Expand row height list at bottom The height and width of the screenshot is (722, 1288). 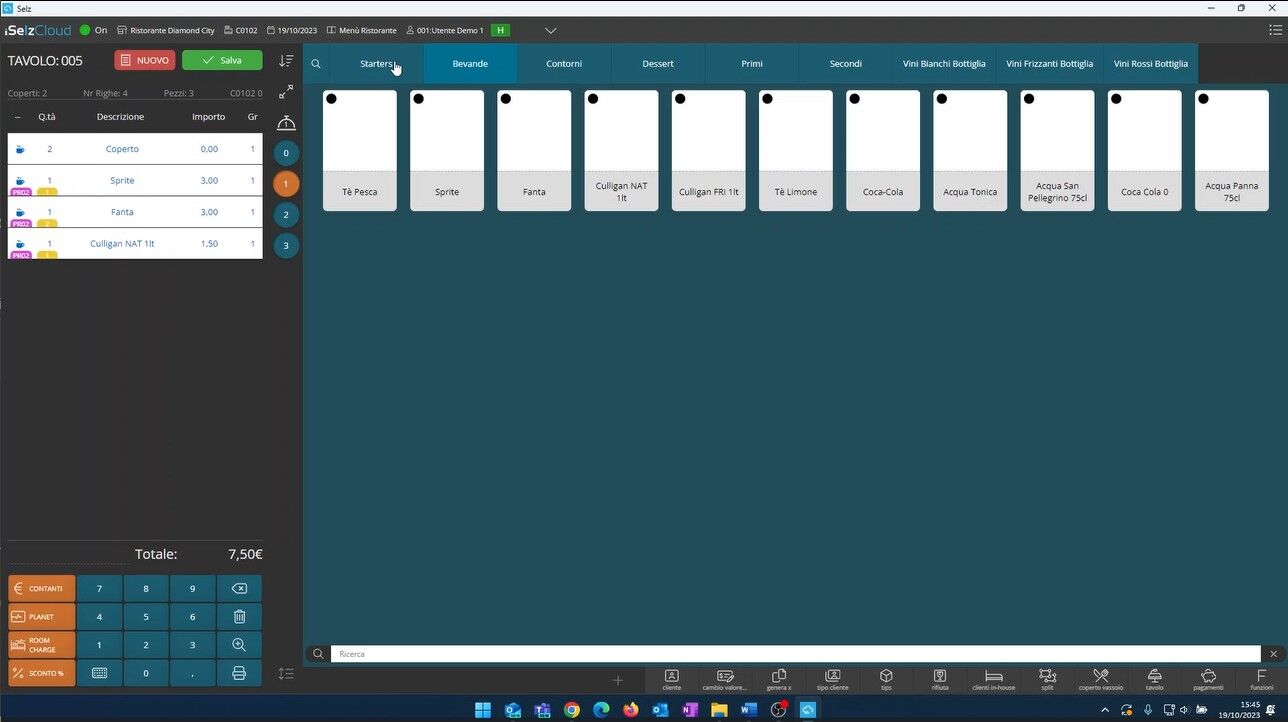pyautogui.click(x=286, y=674)
